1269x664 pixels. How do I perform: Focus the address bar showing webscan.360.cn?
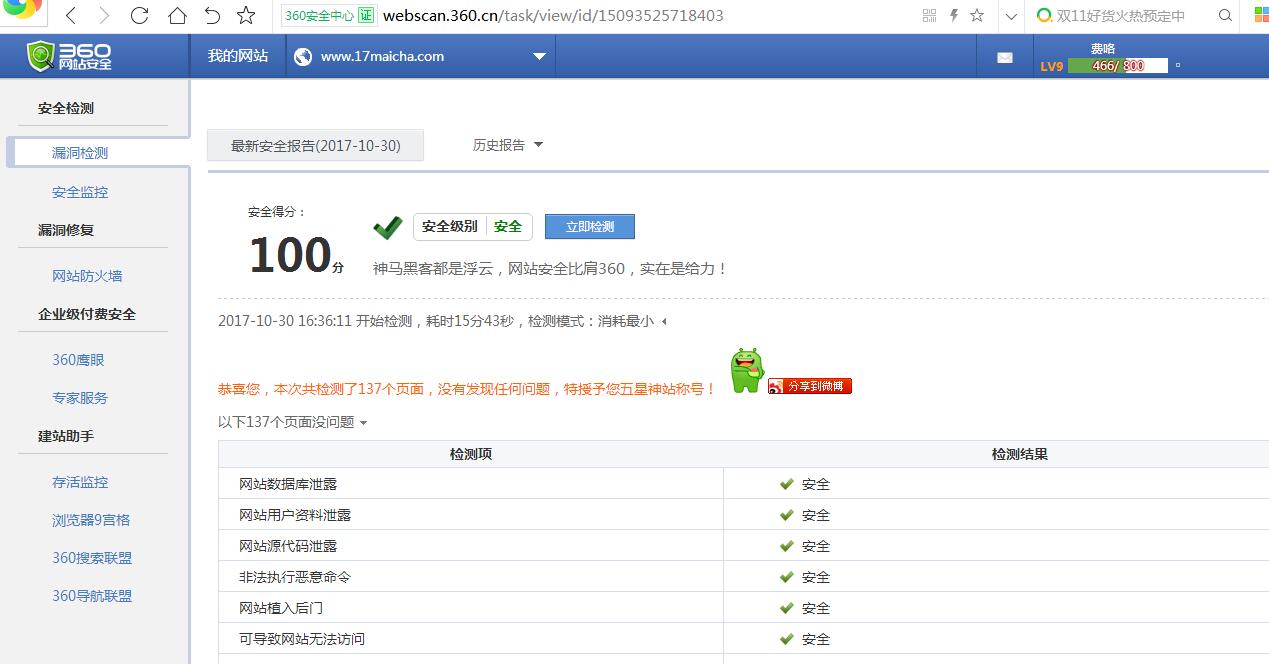[x=553, y=16]
